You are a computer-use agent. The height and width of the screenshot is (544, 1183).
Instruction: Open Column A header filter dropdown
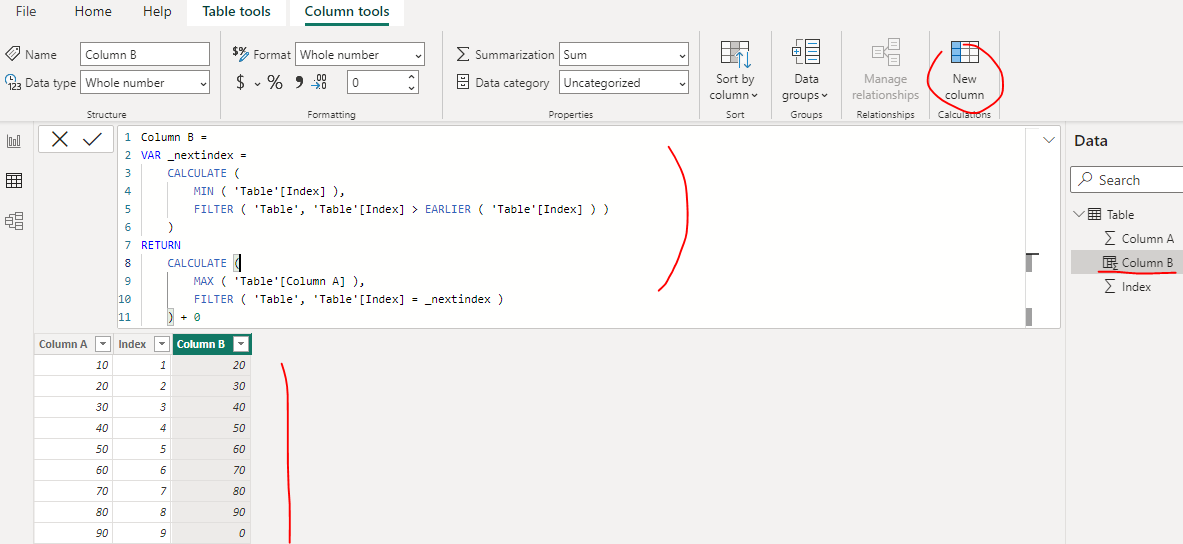[x=103, y=344]
